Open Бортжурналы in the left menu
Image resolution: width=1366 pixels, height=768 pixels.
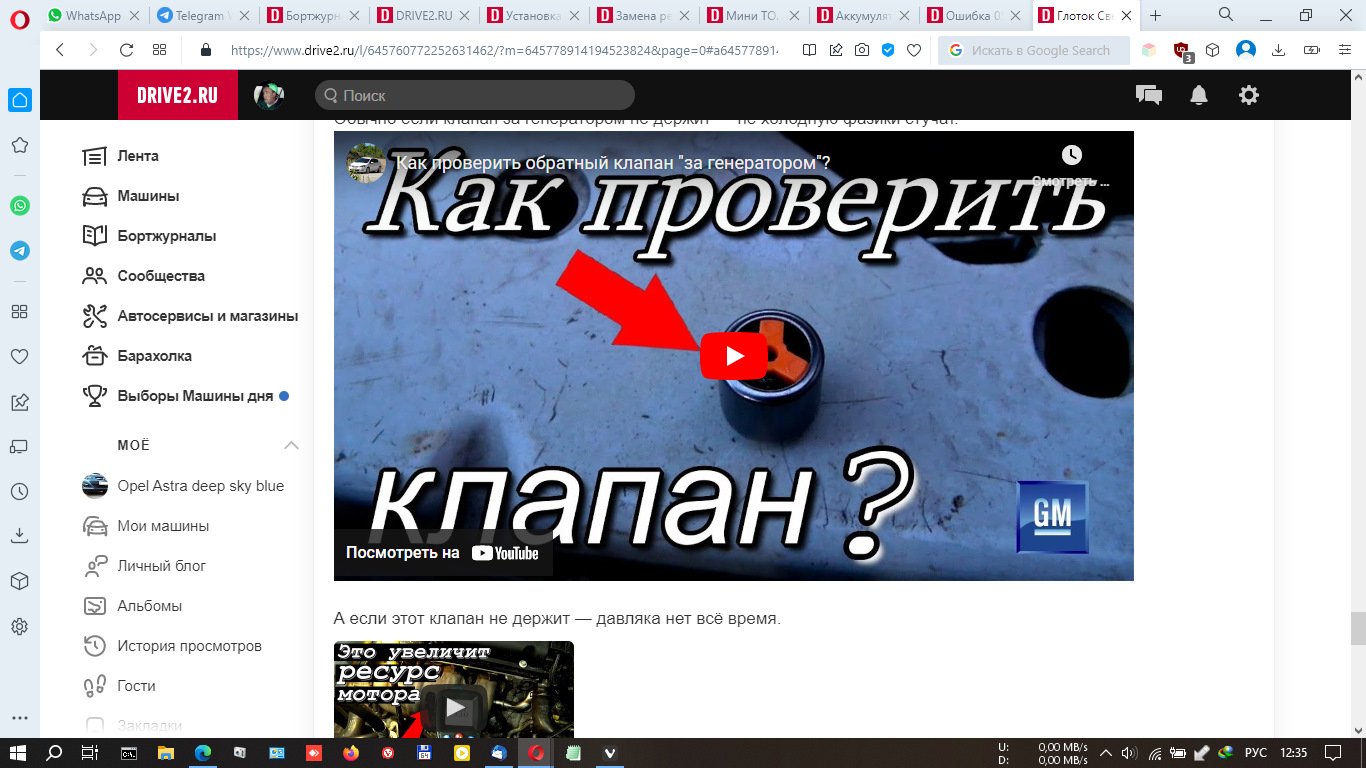[x=166, y=236]
